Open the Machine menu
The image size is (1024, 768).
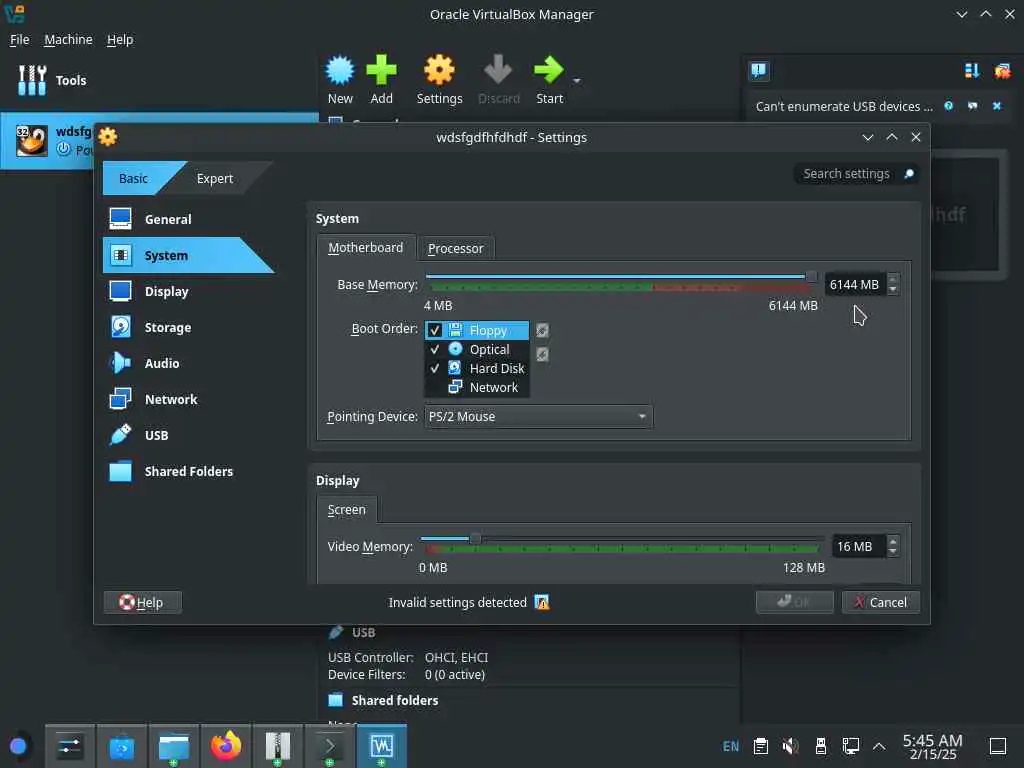click(x=68, y=40)
